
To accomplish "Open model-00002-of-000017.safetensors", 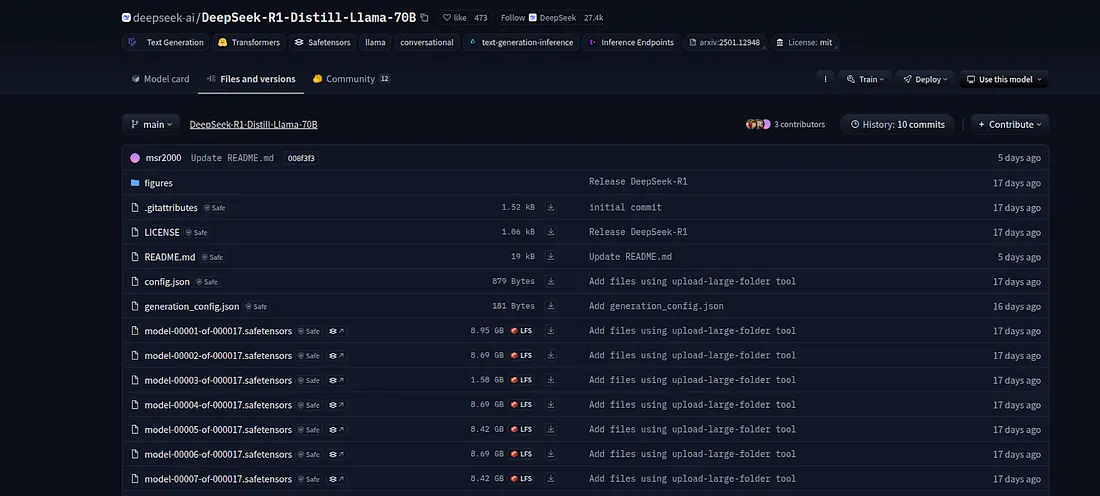I will coord(218,356).
